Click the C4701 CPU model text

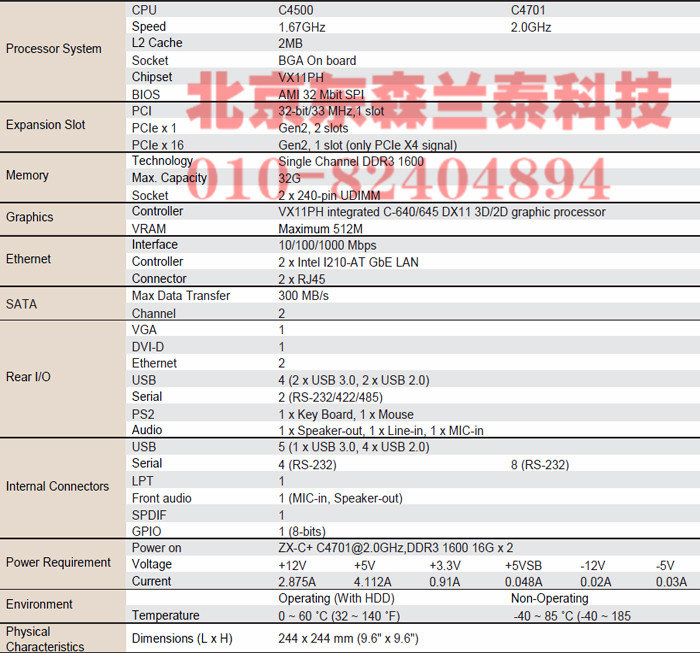click(x=528, y=10)
